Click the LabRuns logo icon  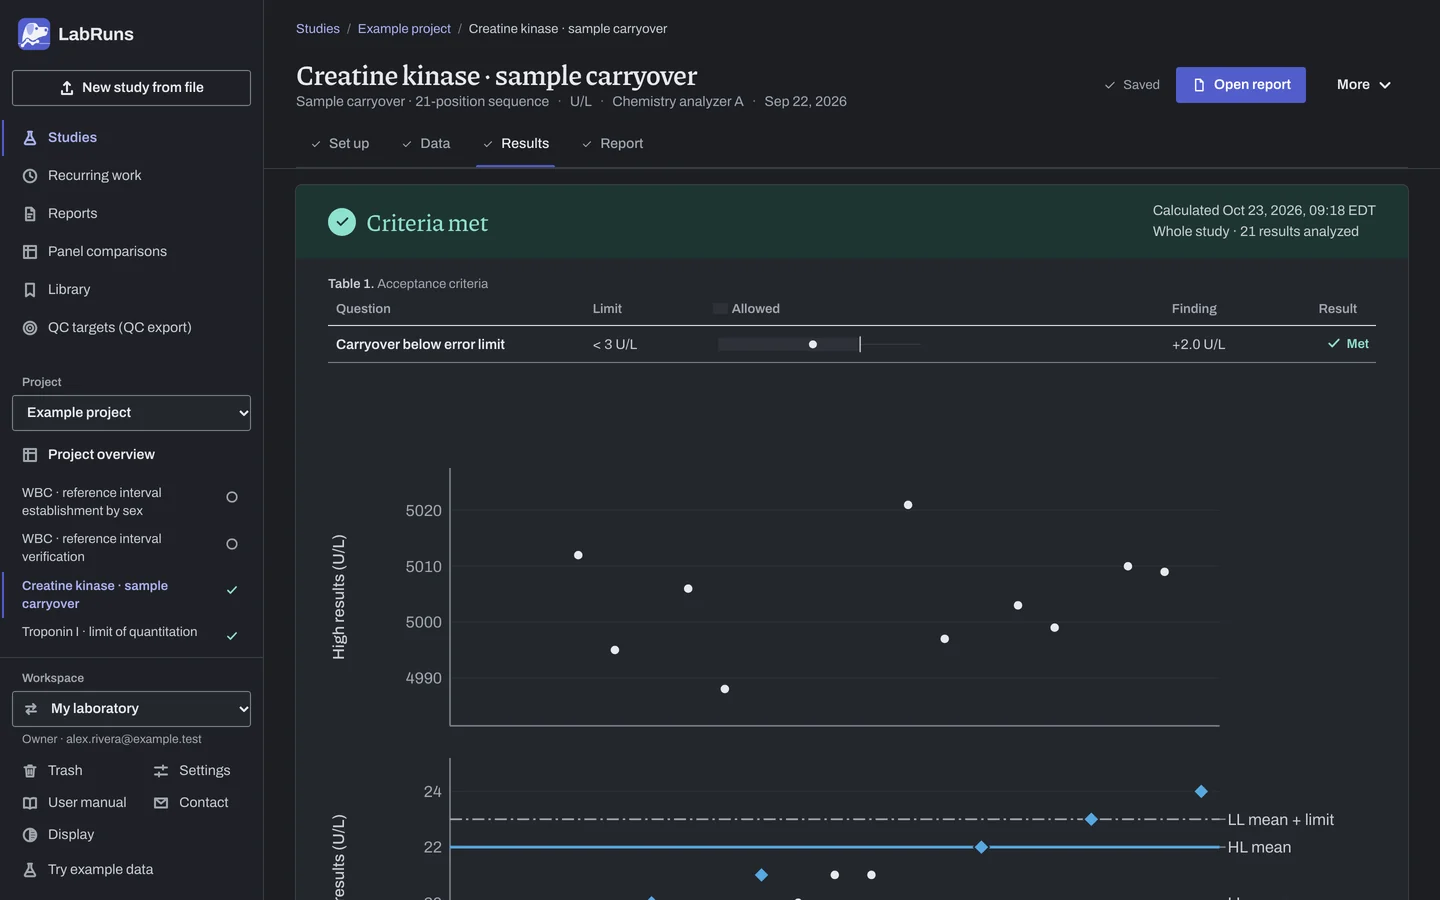click(x=34, y=34)
